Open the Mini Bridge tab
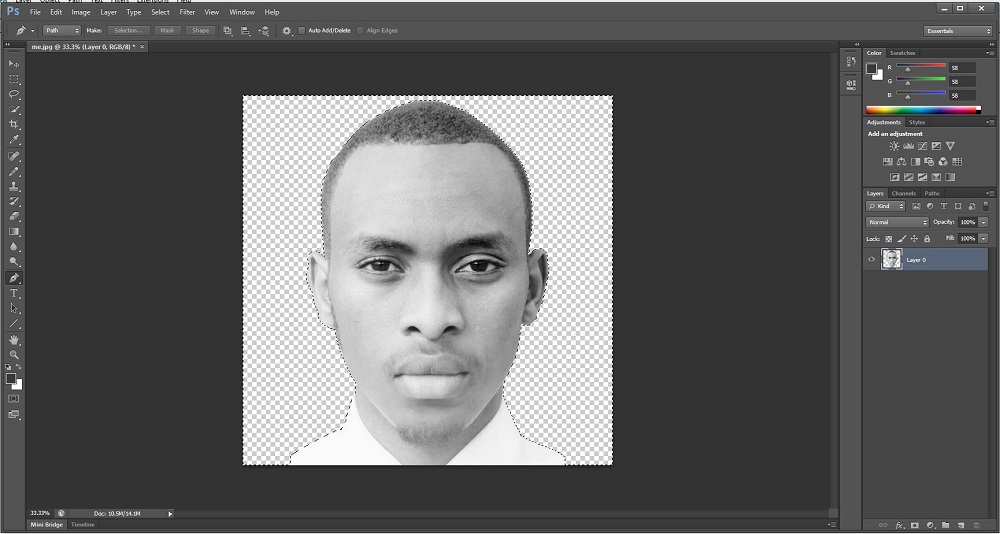Screen dimensions: 1000x534 click(47, 524)
